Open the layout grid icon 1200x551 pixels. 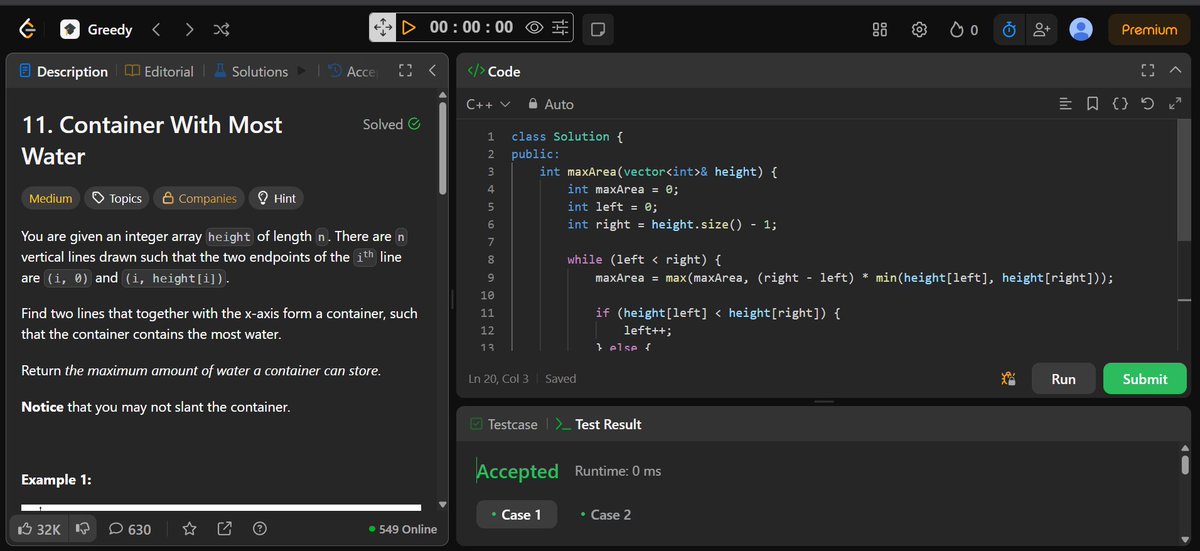pos(880,30)
